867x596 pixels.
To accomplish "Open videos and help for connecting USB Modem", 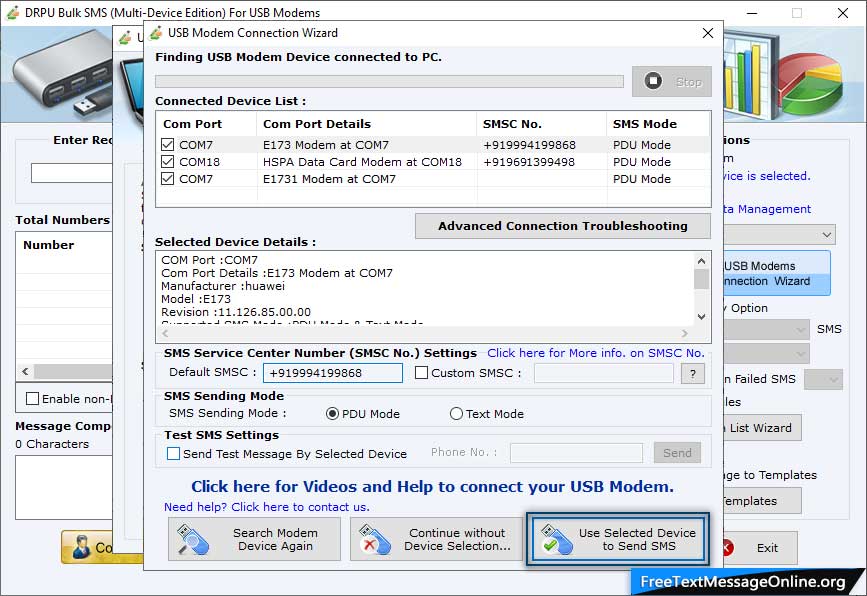I will (432, 487).
